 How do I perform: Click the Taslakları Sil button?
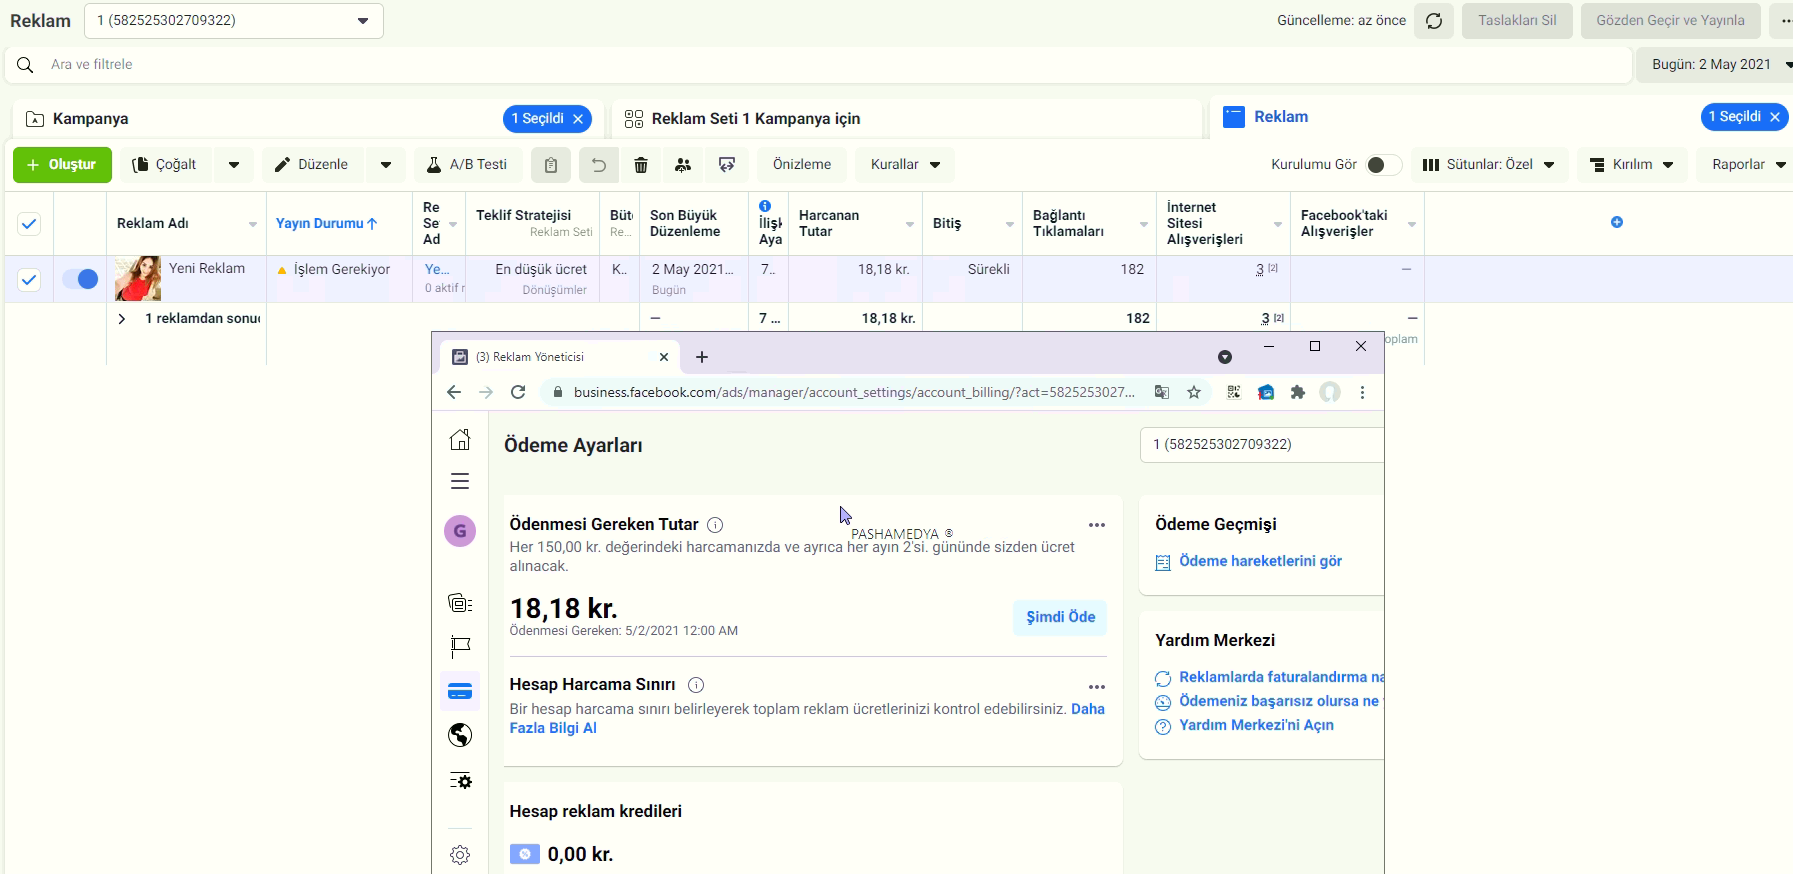click(x=1517, y=21)
